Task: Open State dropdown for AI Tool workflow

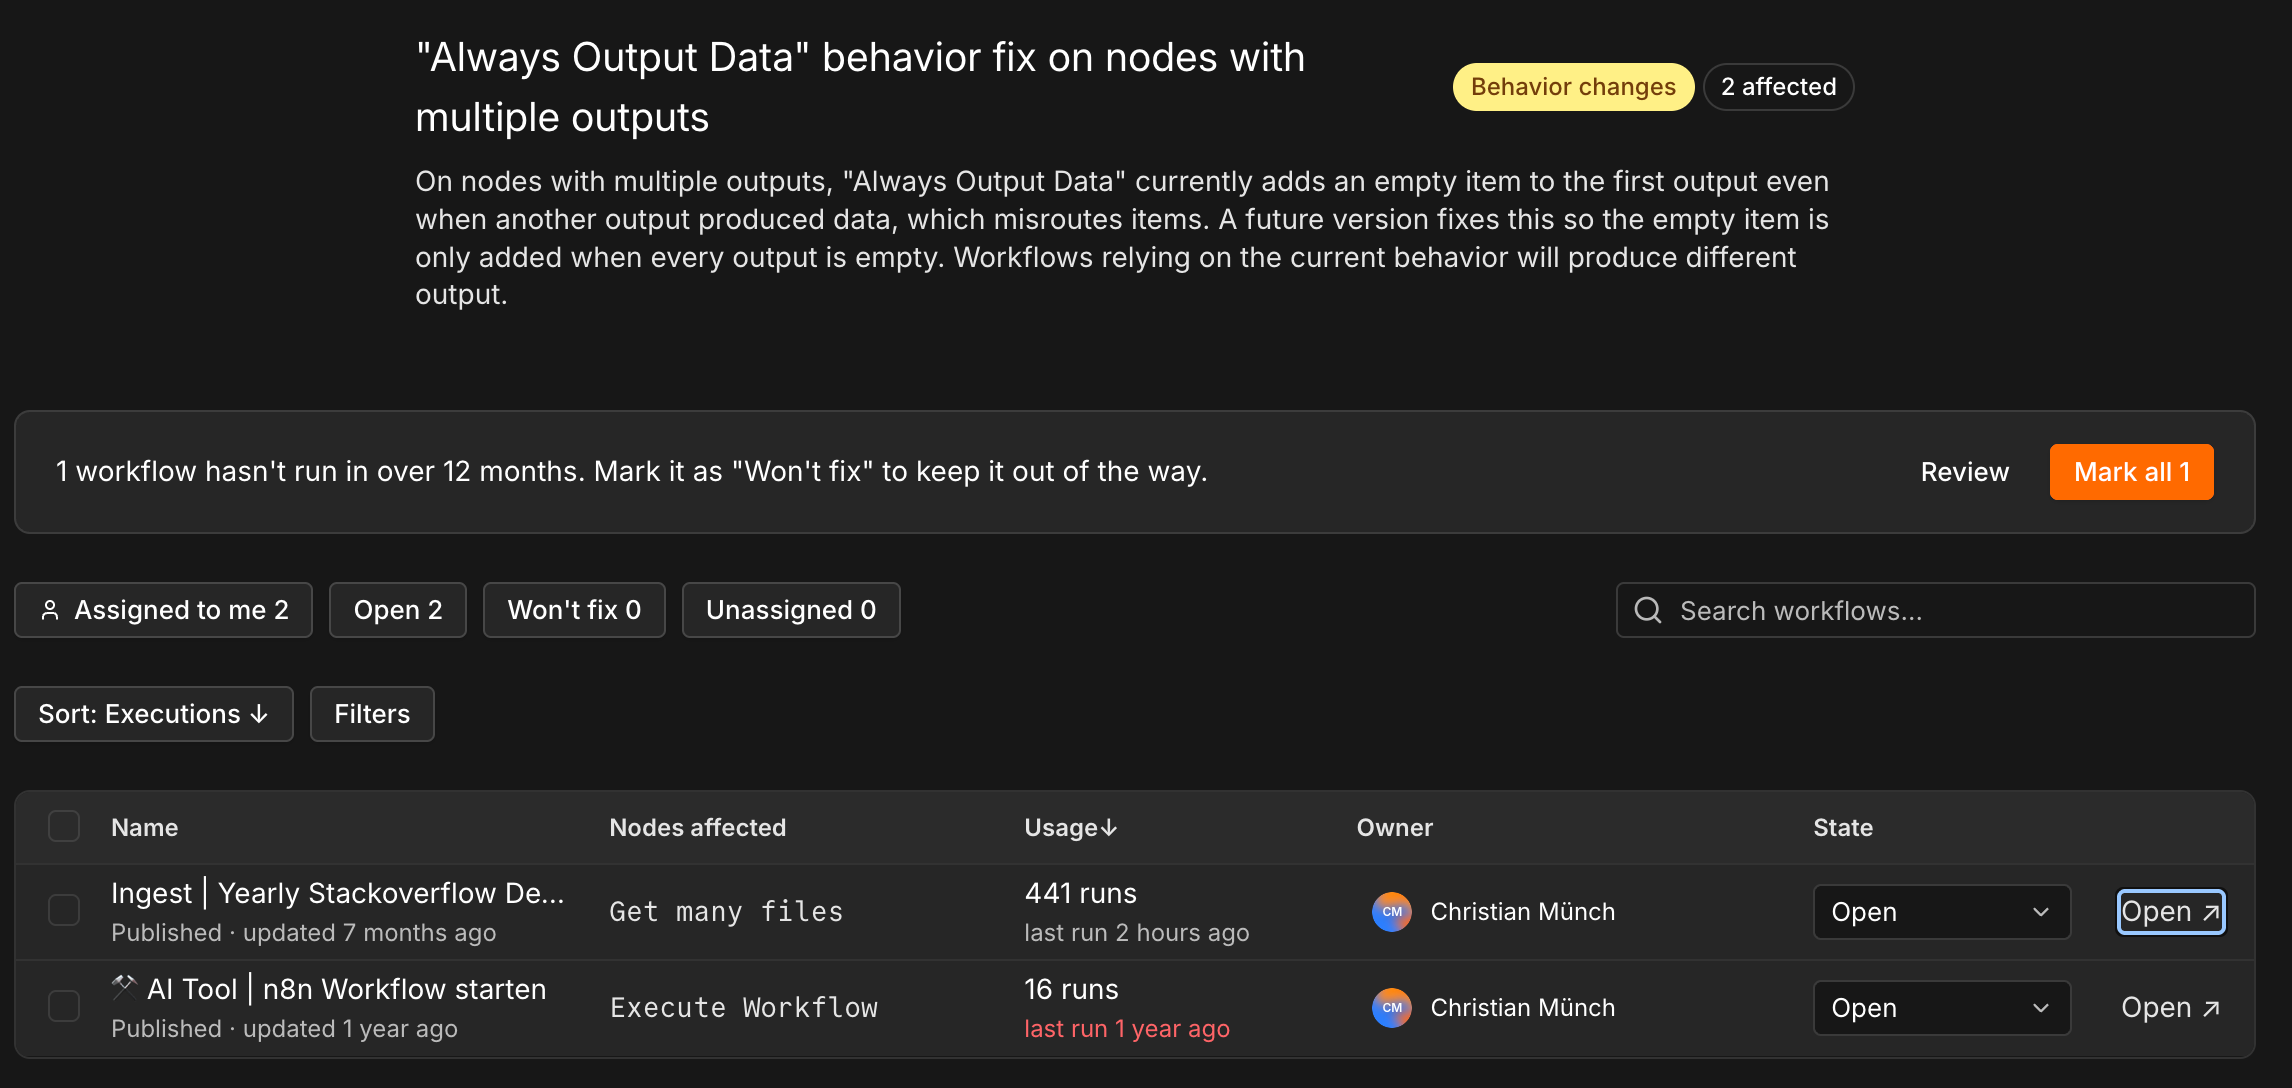Action: (x=1942, y=1008)
